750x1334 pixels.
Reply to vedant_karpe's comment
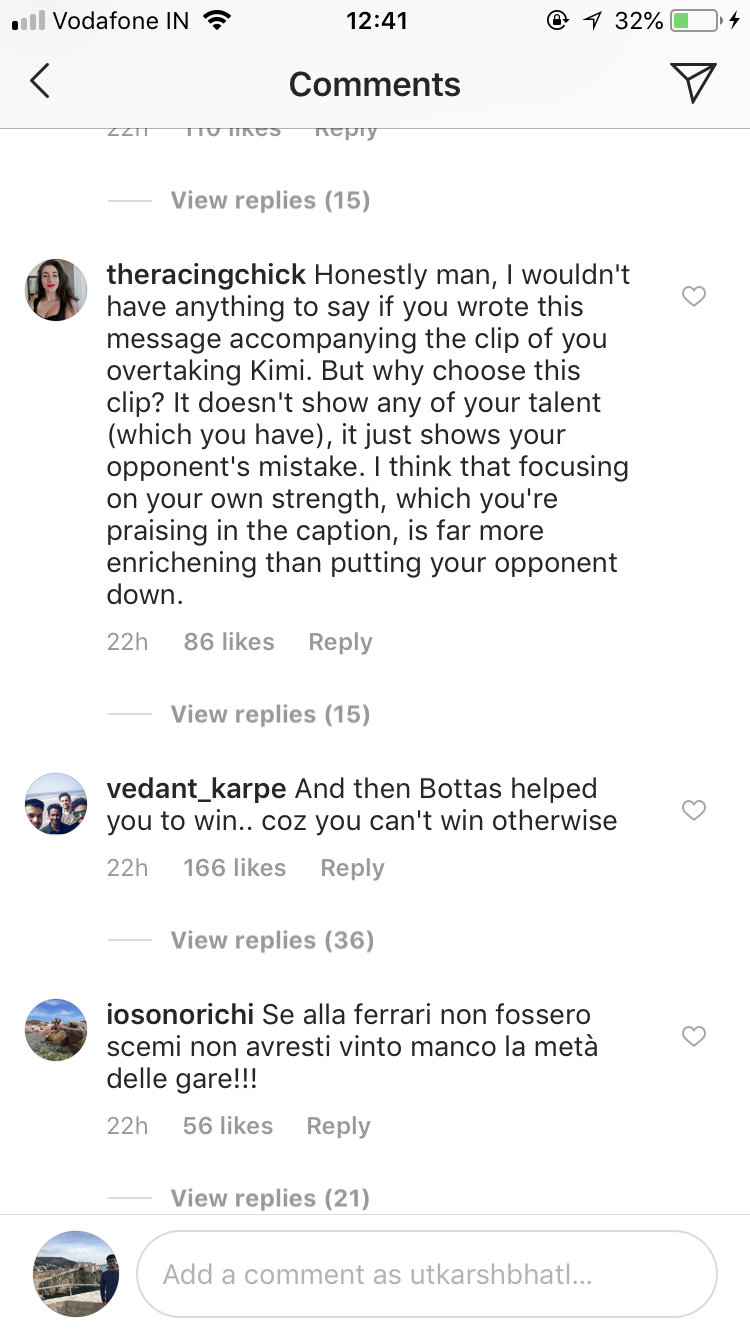tap(352, 868)
